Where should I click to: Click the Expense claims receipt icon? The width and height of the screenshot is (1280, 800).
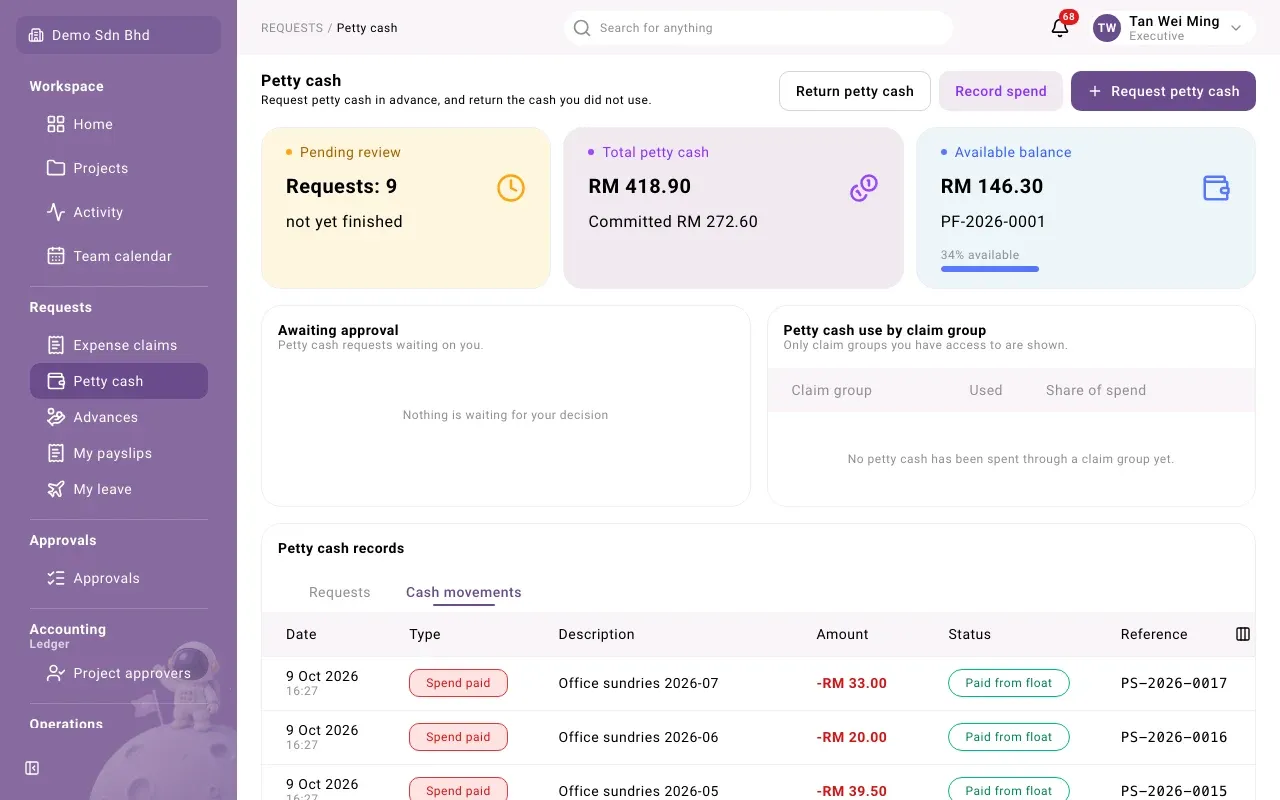[x=56, y=345]
